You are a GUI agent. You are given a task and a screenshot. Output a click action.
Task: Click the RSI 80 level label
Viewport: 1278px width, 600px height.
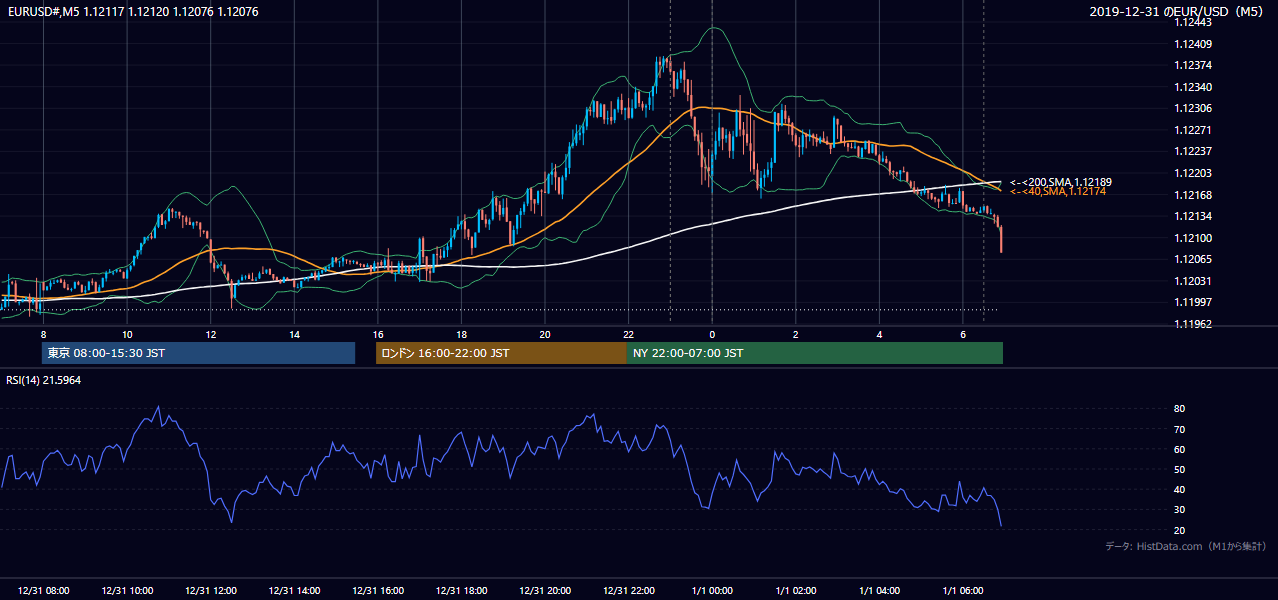[x=1179, y=409]
